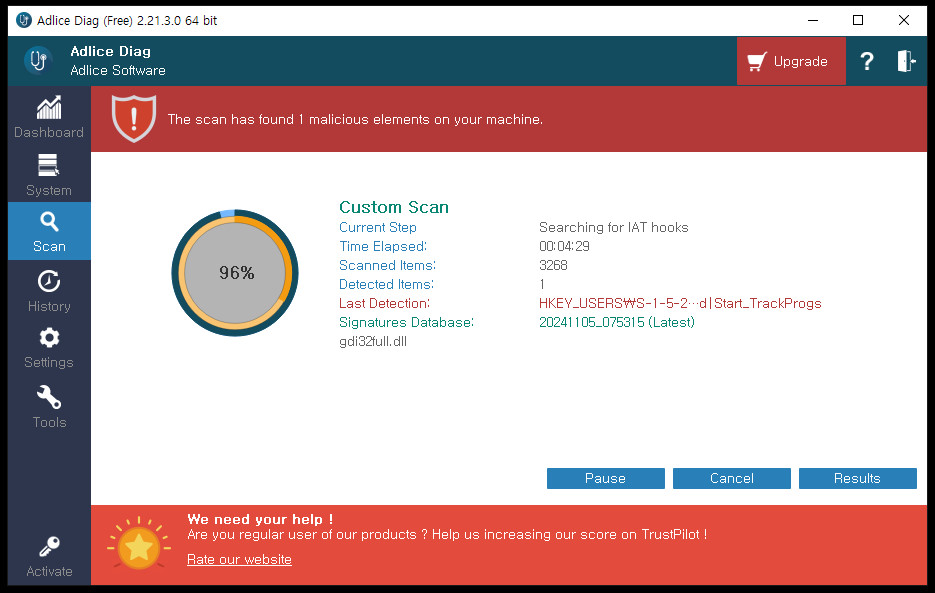Minimize the Adlice Diag window

click(x=813, y=20)
